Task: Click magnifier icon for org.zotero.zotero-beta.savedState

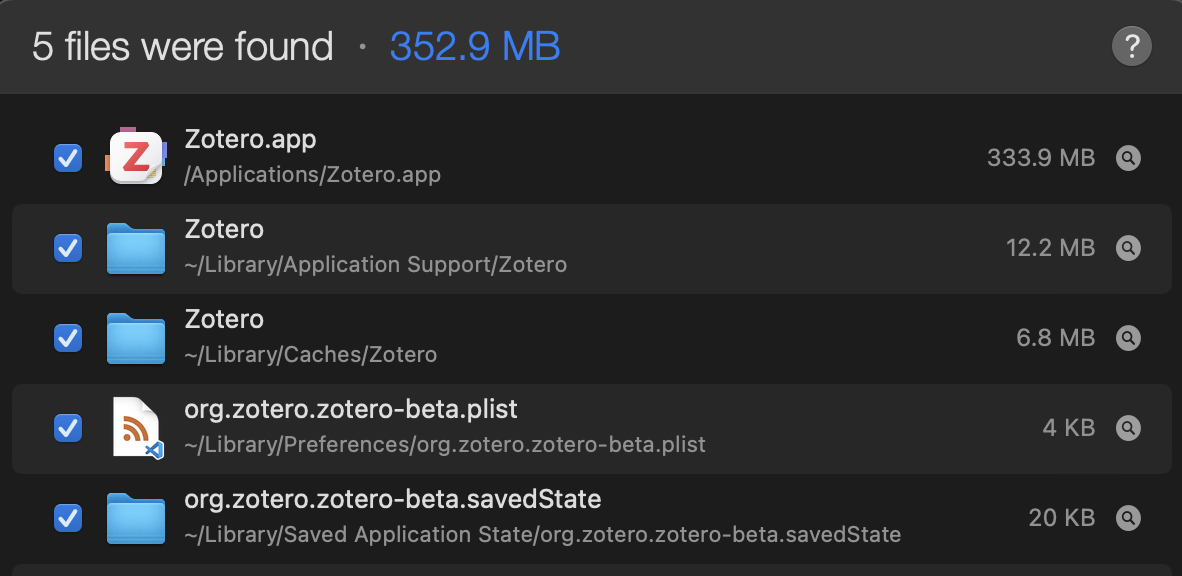Action: tap(1128, 518)
